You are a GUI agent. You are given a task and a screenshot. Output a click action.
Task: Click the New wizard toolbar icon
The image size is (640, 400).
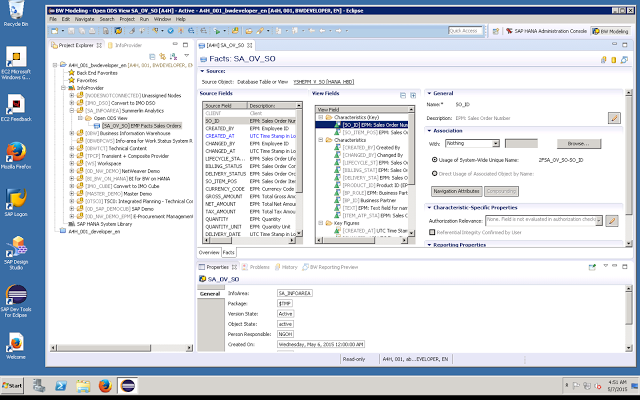click(x=54, y=31)
